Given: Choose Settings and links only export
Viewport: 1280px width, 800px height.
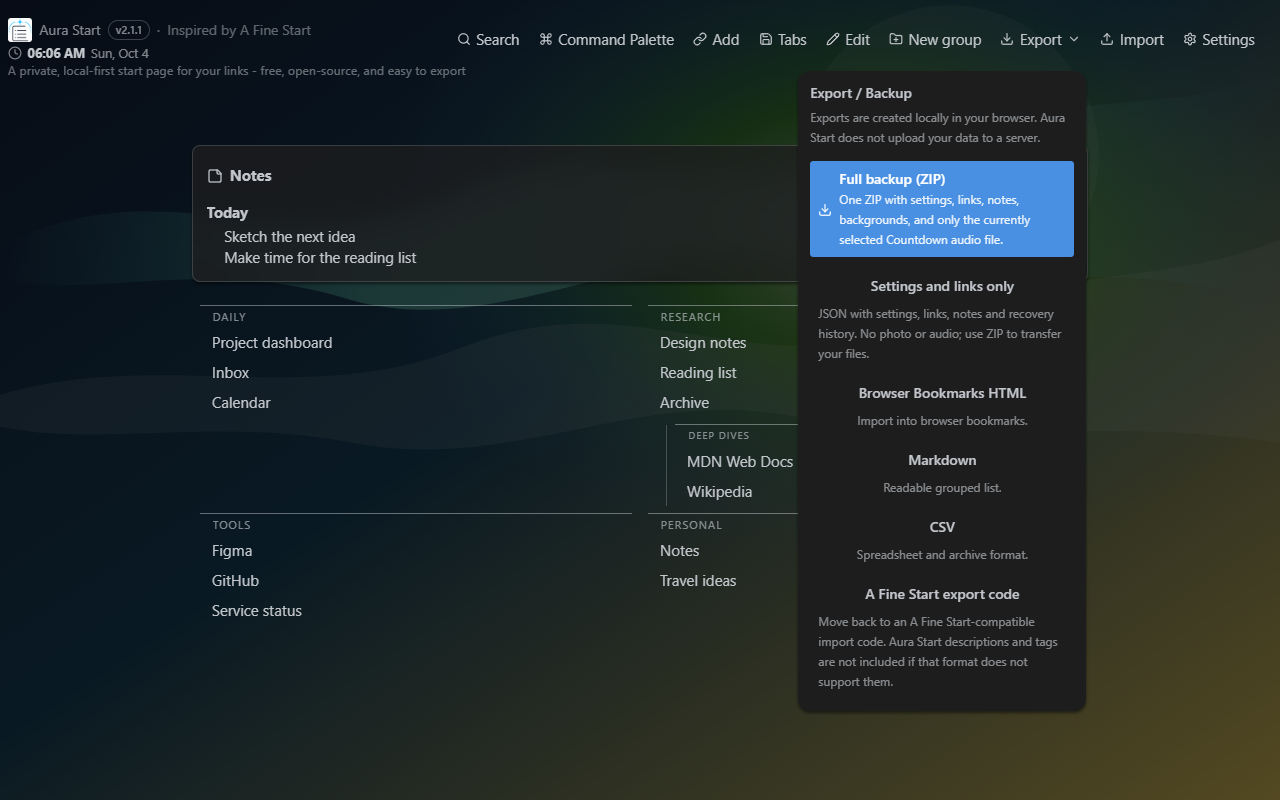Looking at the screenshot, I should (x=942, y=320).
